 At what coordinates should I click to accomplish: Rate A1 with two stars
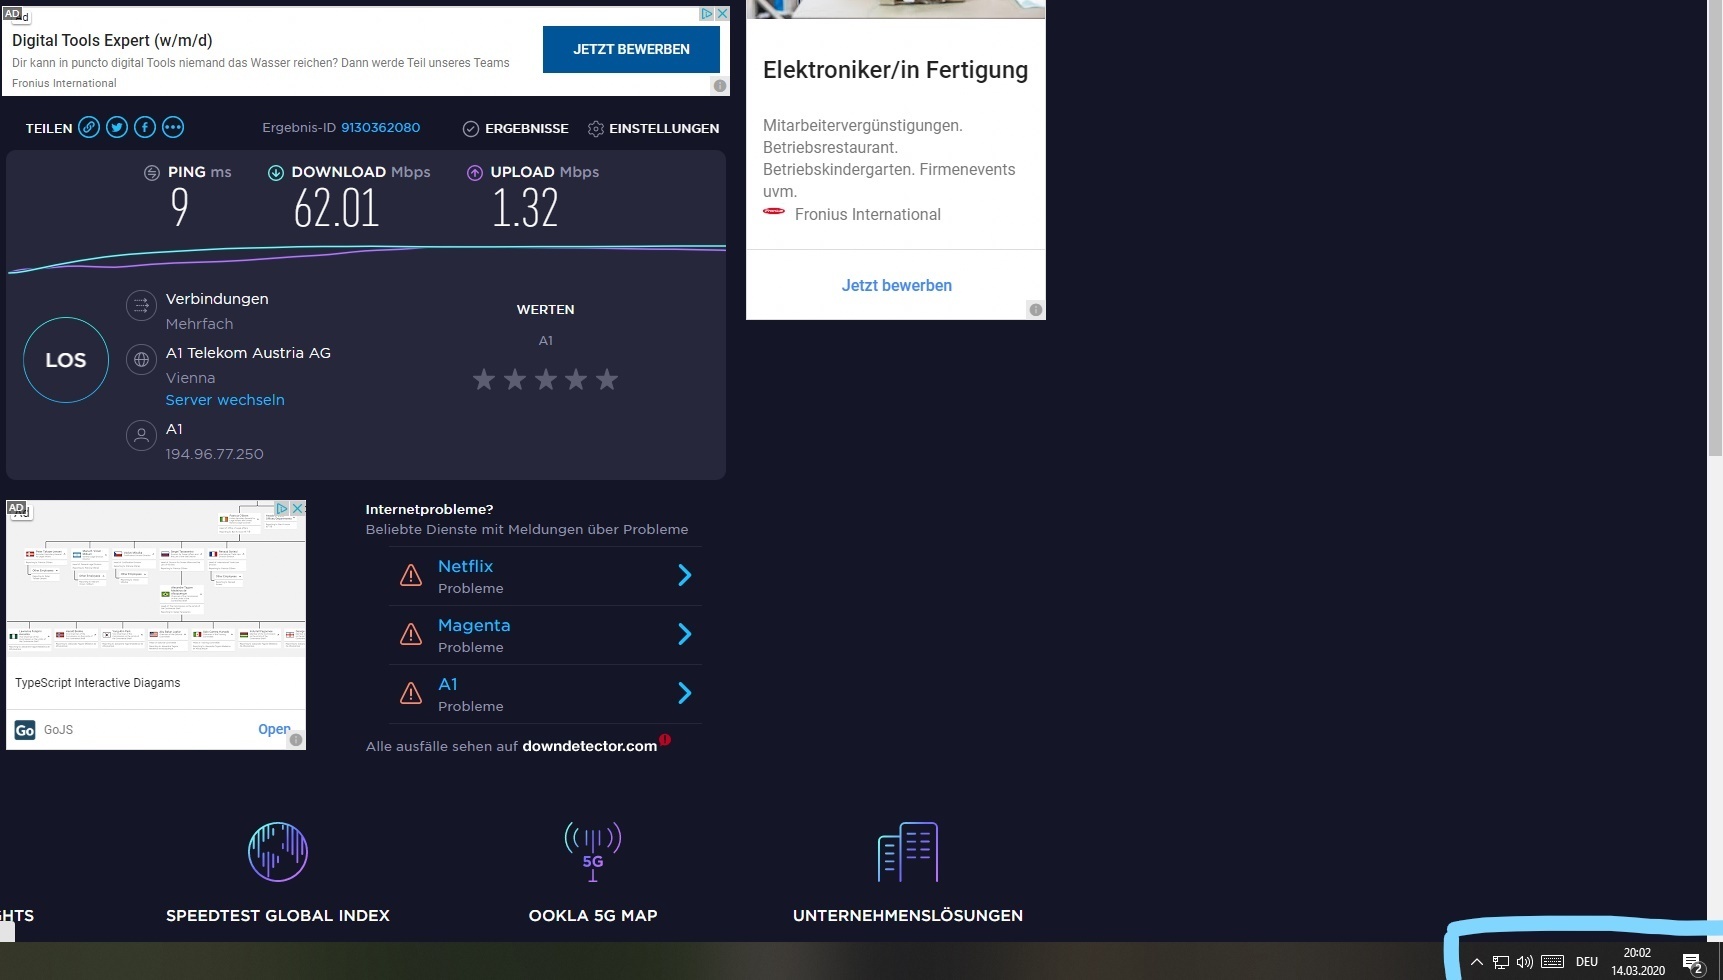click(515, 379)
